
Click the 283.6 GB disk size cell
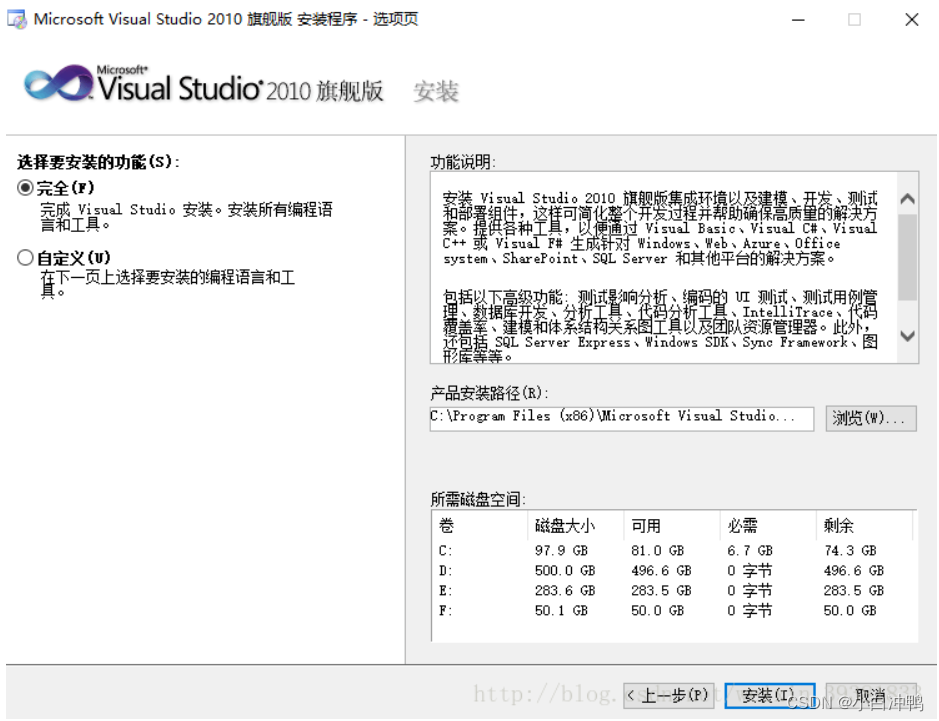pyautogui.click(x=565, y=590)
